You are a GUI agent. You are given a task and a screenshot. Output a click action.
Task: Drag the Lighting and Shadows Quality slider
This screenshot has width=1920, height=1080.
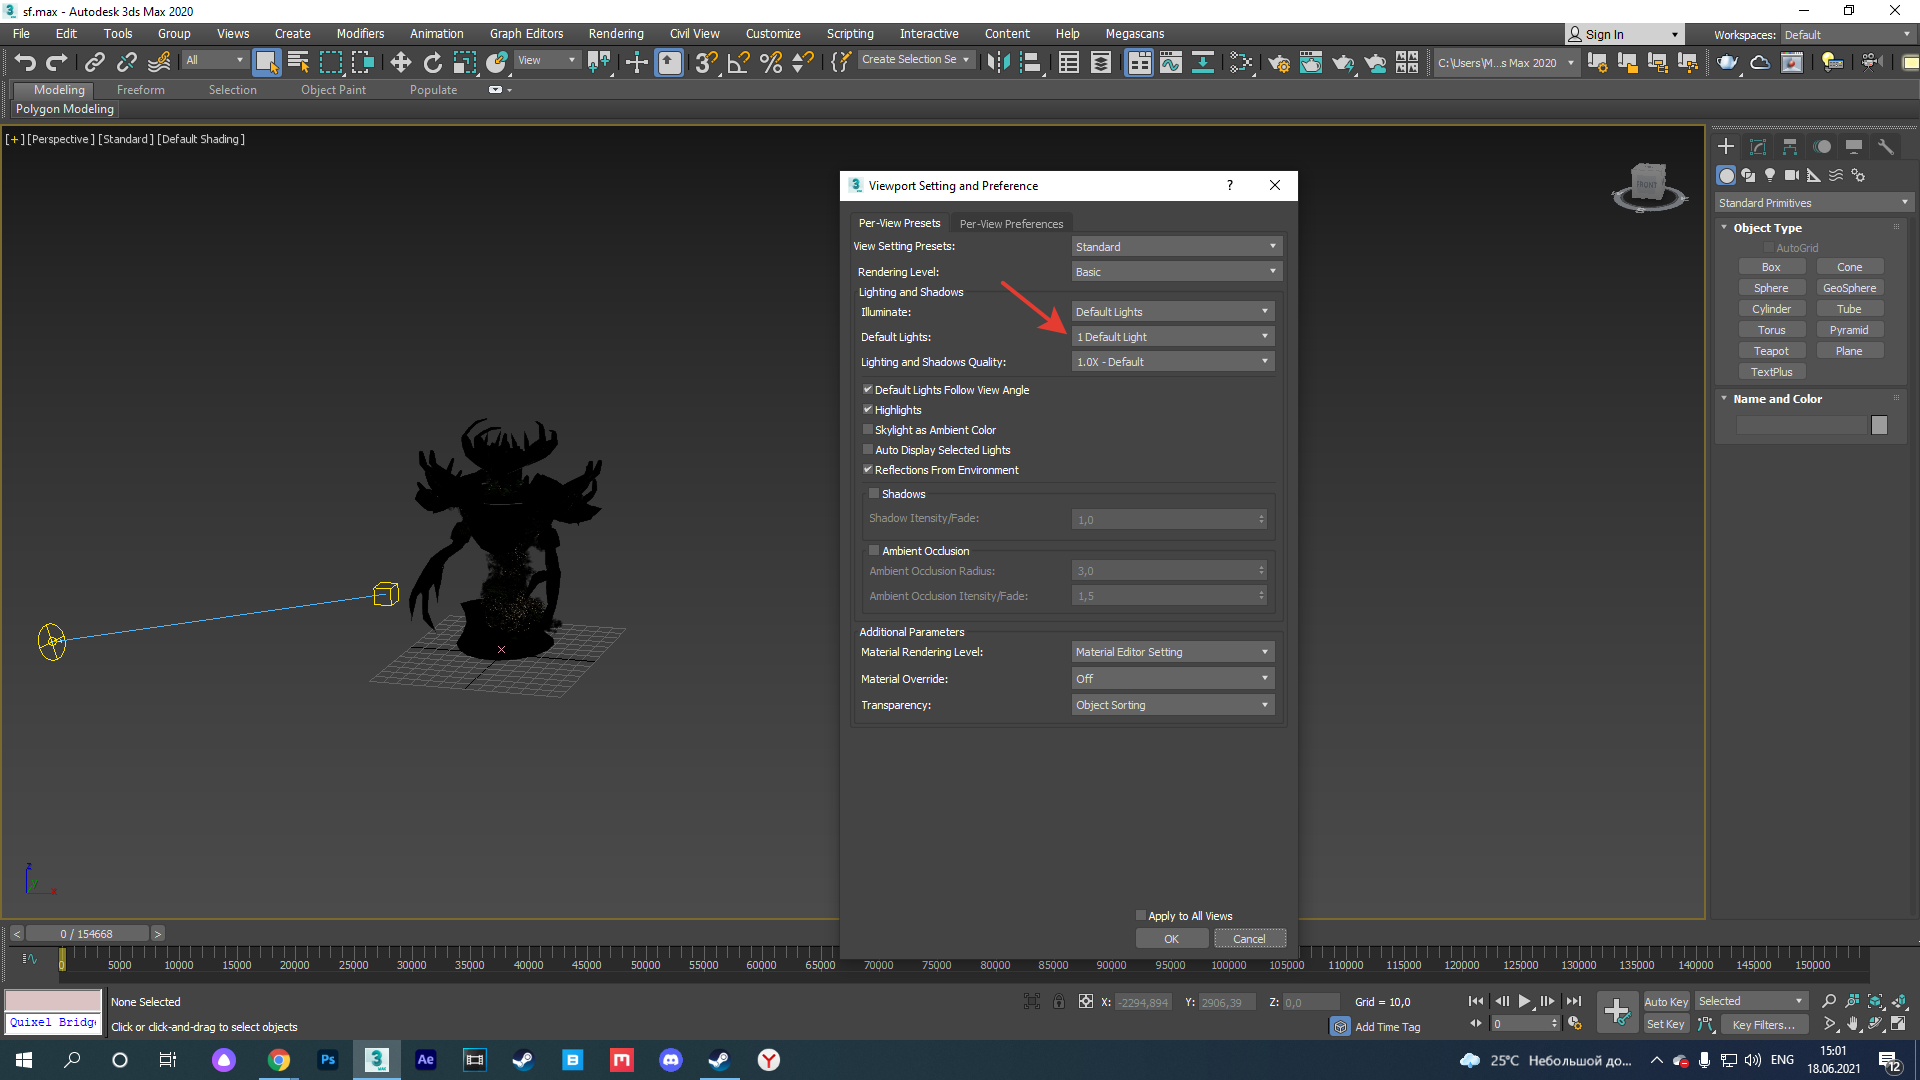click(1168, 361)
